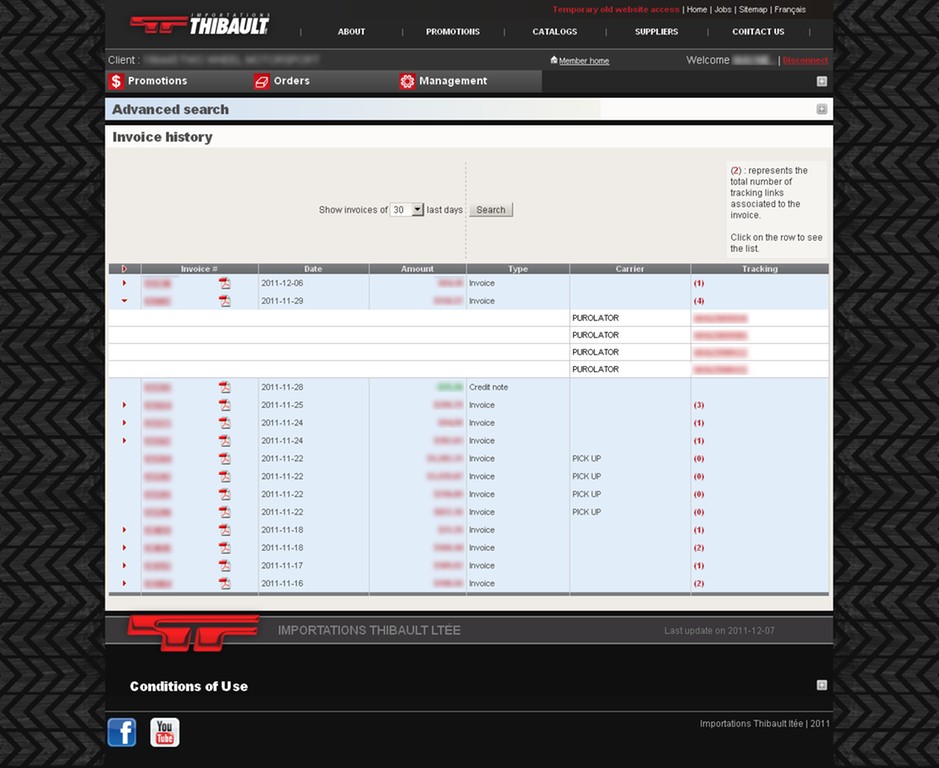Open PDF for the 2011-12-06 invoice

coord(225,283)
